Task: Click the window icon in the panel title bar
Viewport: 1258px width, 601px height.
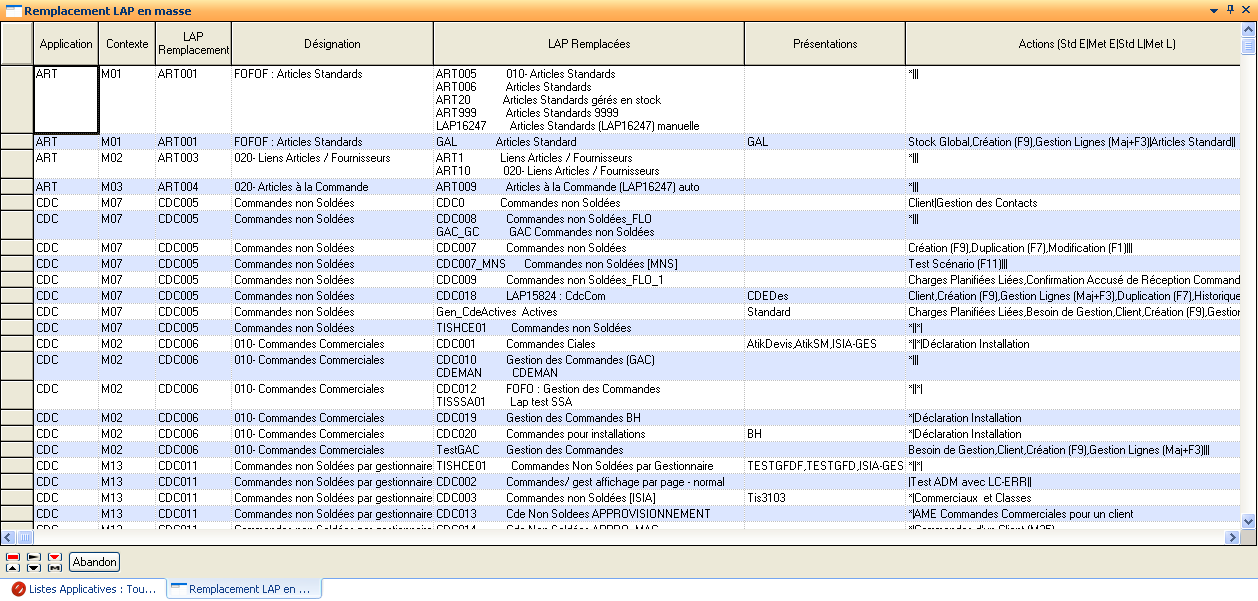Action: point(13,10)
